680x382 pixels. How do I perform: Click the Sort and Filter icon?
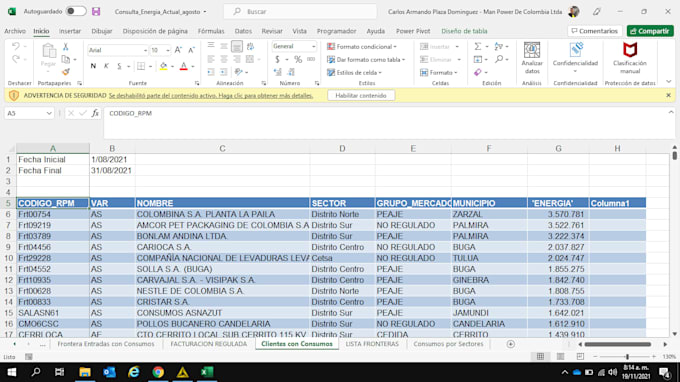[x=499, y=46]
